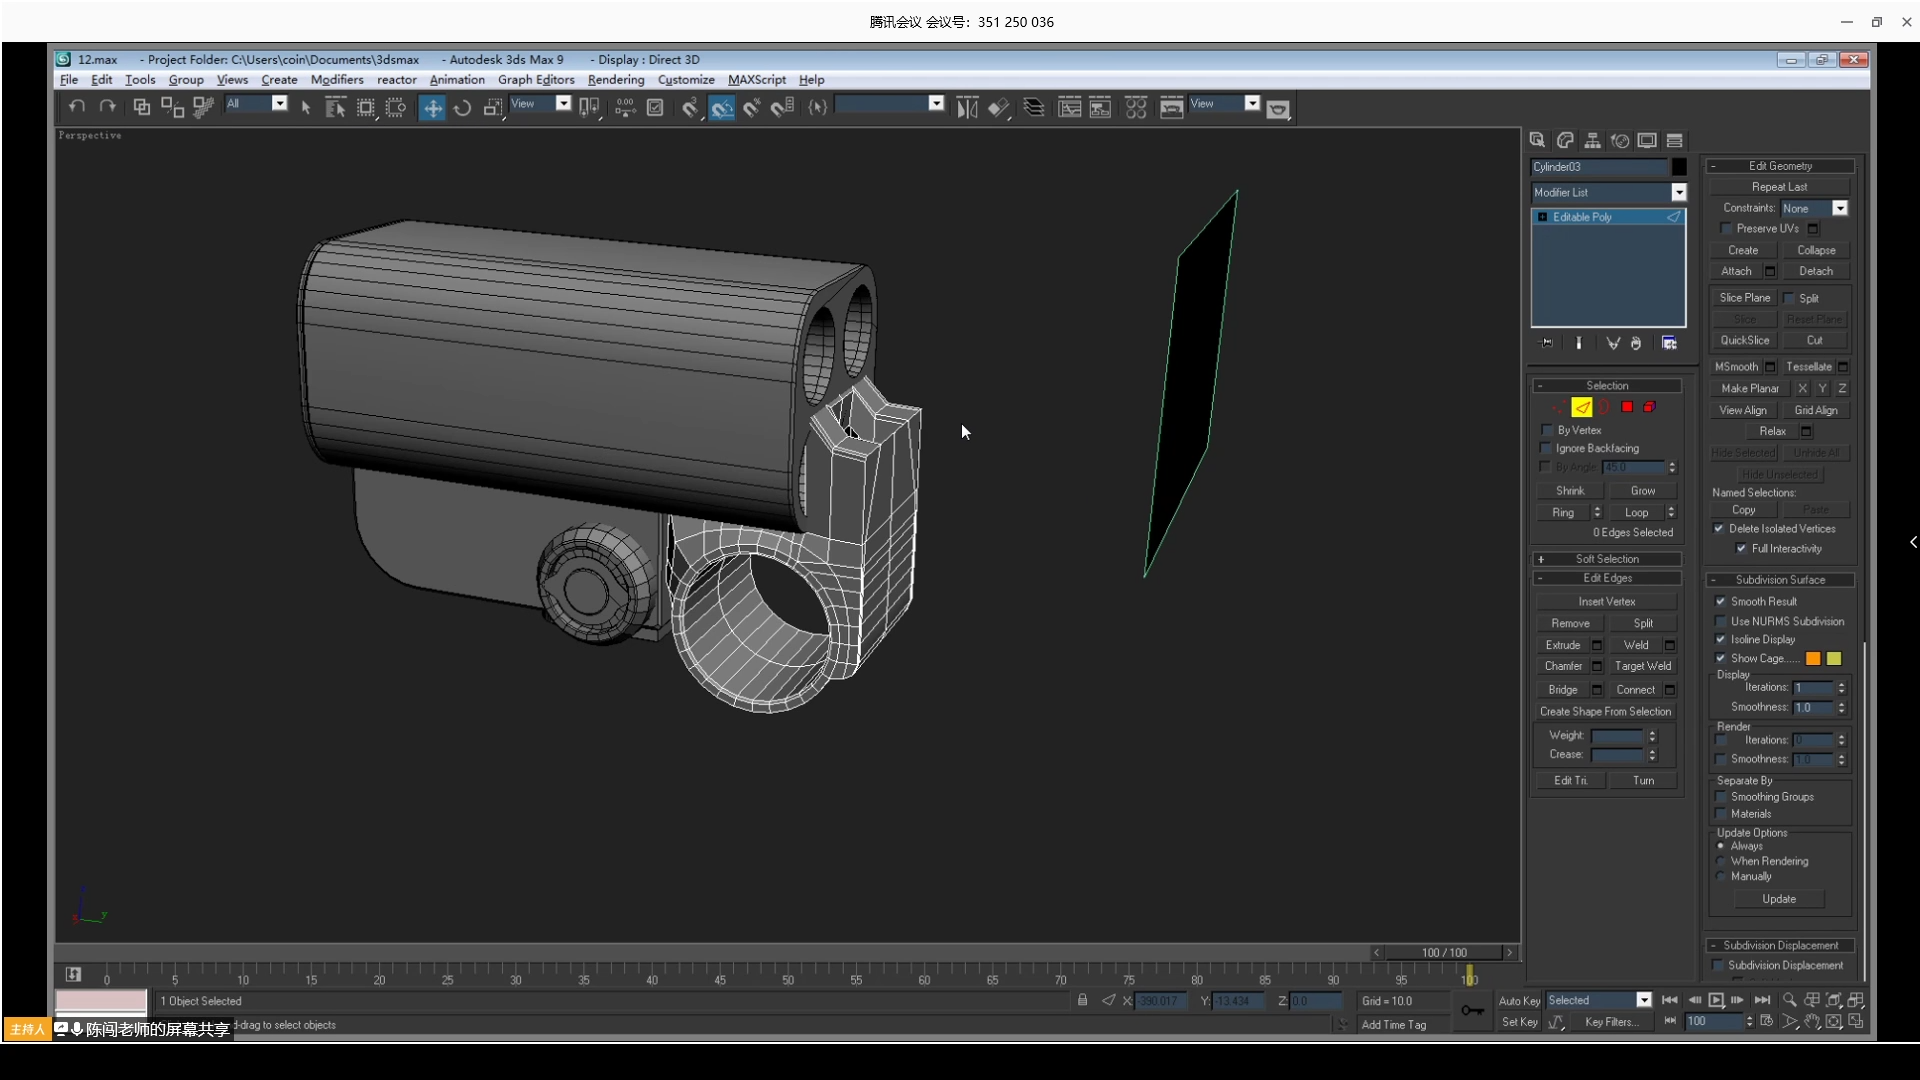Open the Modifiers menu in menu bar

click(336, 79)
